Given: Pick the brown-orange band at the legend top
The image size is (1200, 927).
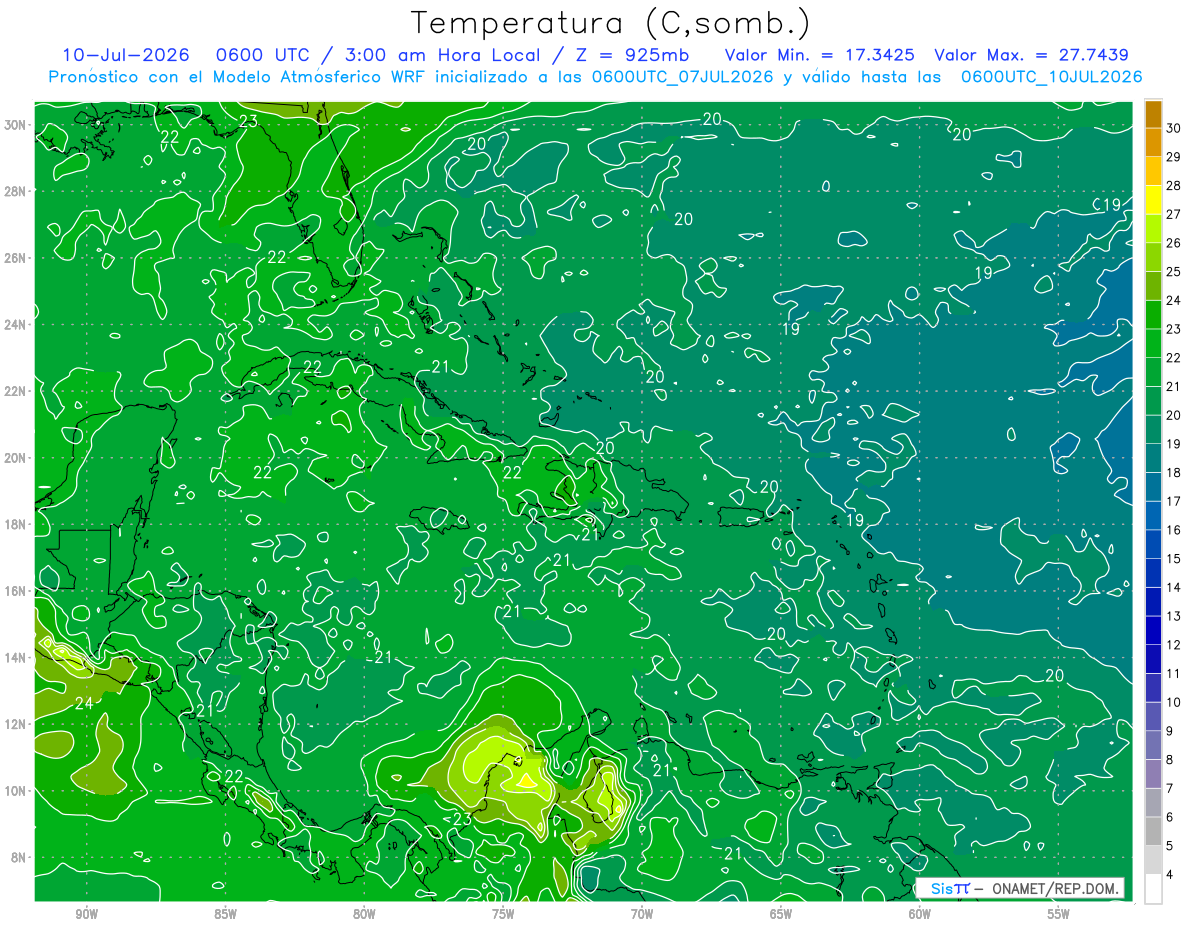Looking at the screenshot, I should [1154, 113].
